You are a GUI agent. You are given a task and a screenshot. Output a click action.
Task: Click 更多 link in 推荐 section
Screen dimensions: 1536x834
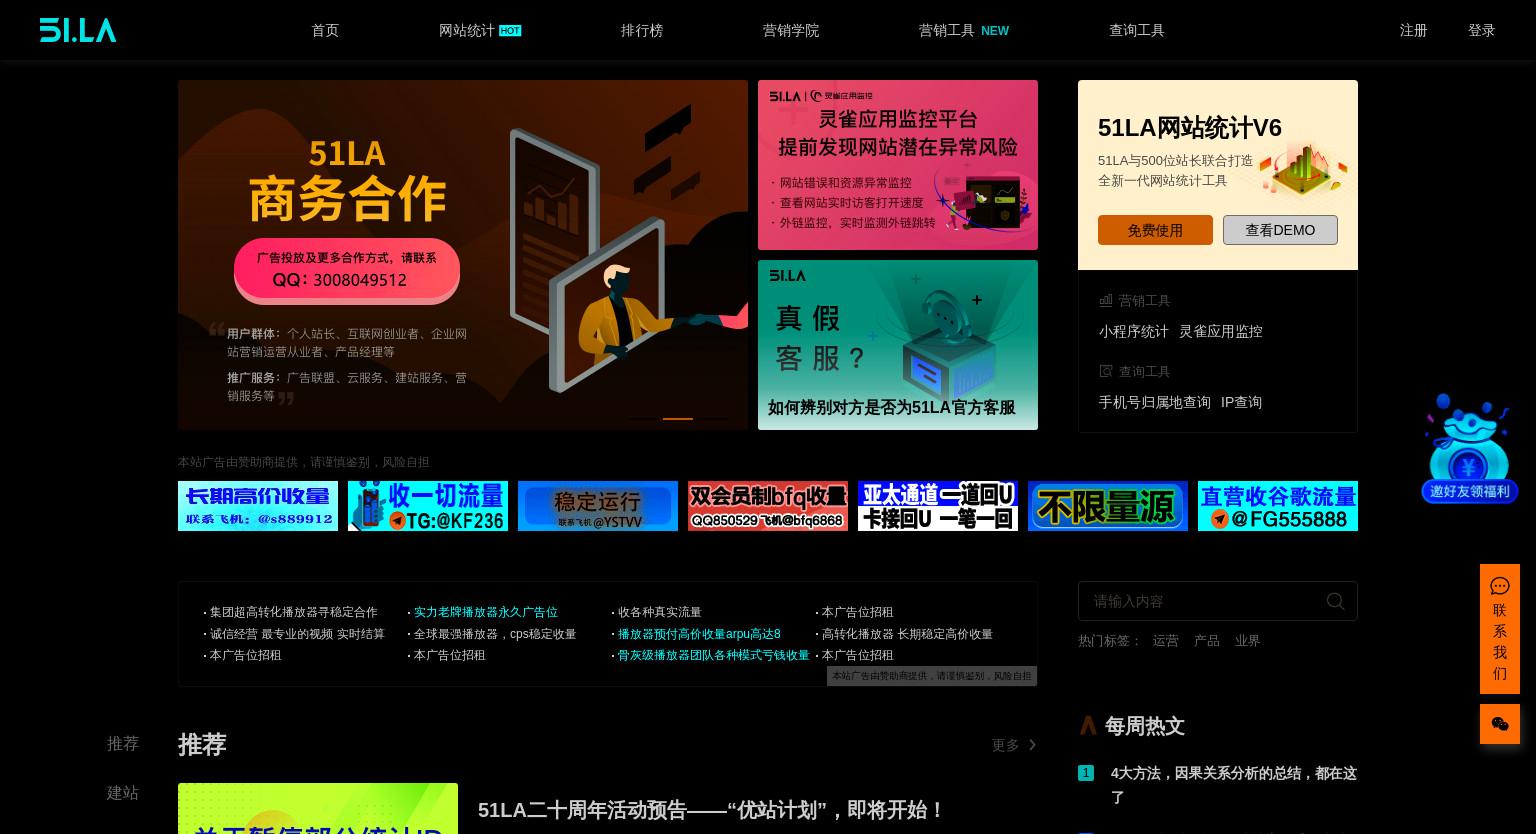pyautogui.click(x=1006, y=745)
